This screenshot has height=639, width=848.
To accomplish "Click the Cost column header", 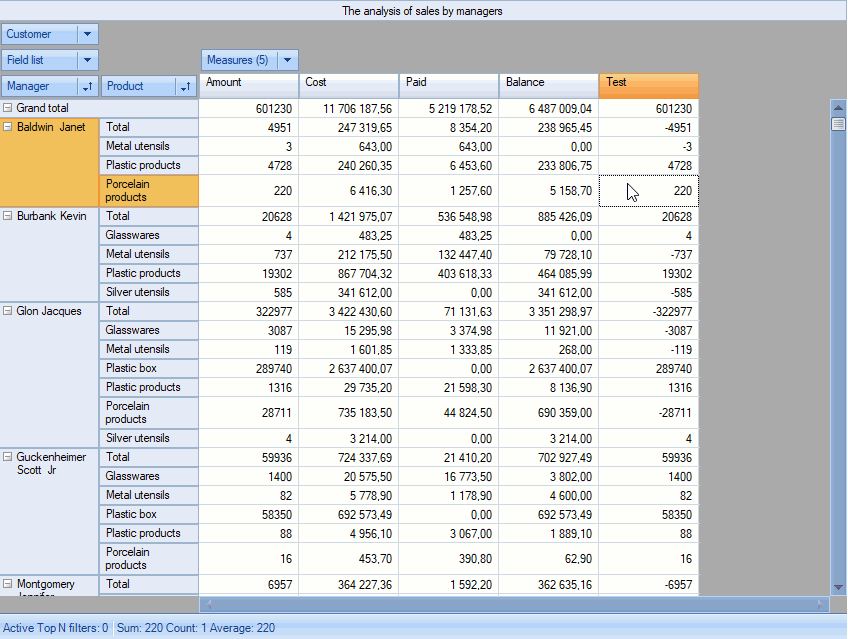I will [x=348, y=83].
